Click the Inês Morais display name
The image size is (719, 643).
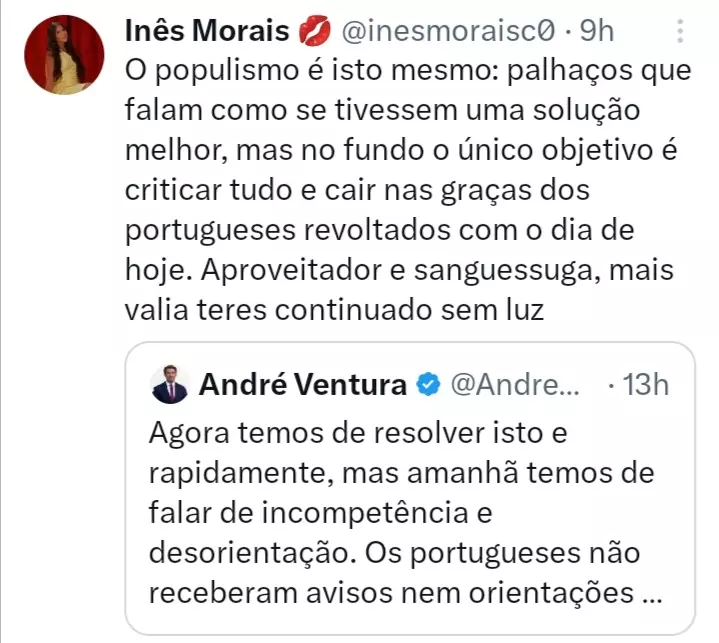(206, 32)
